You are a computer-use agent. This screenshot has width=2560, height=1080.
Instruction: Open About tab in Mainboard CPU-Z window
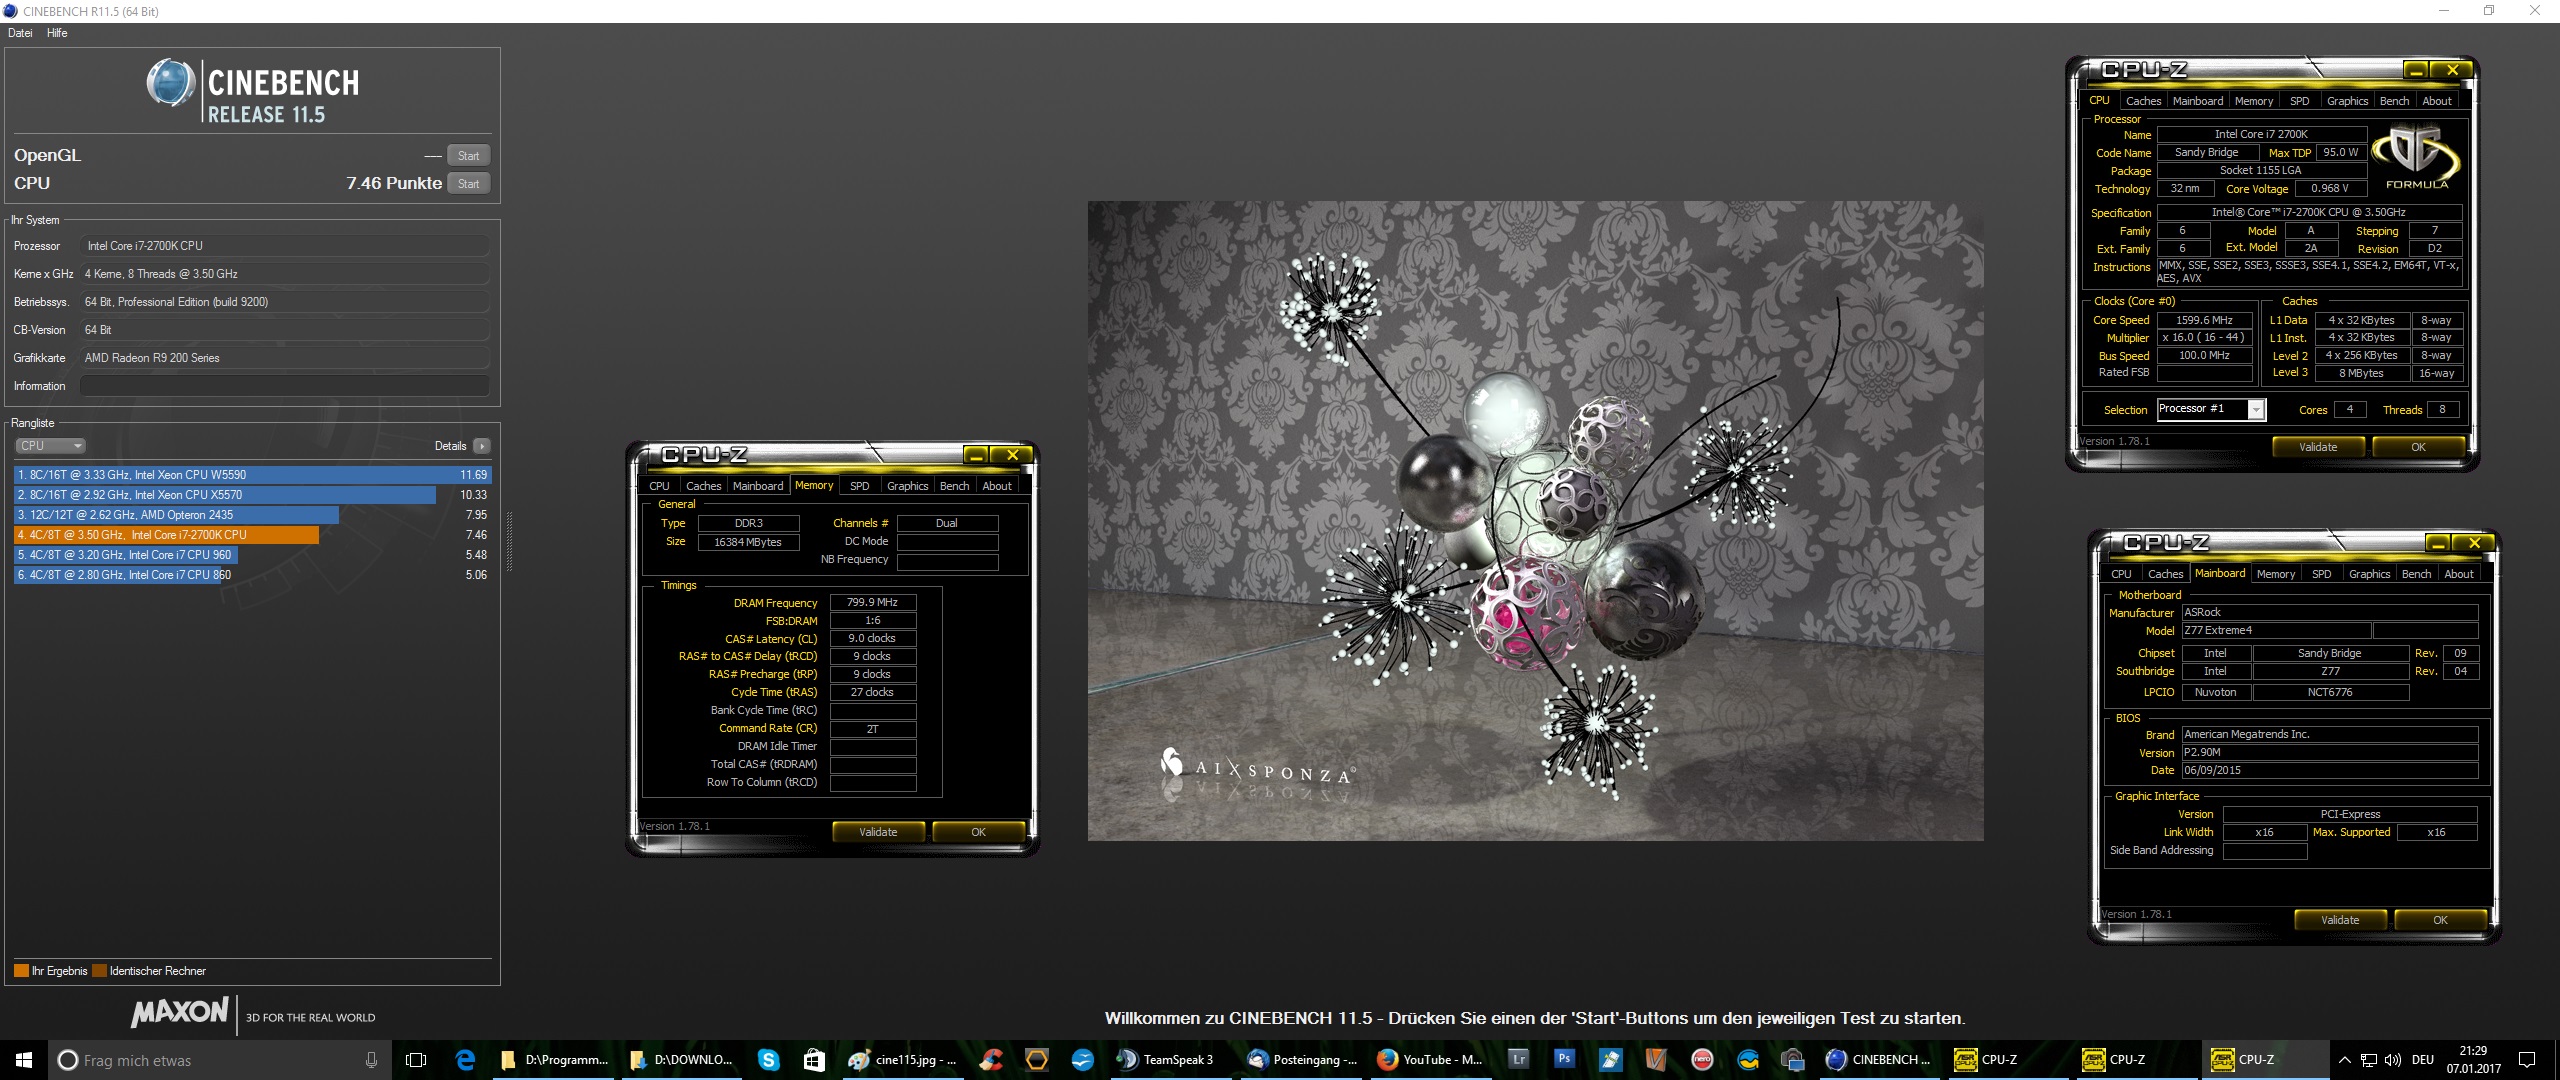[2459, 574]
